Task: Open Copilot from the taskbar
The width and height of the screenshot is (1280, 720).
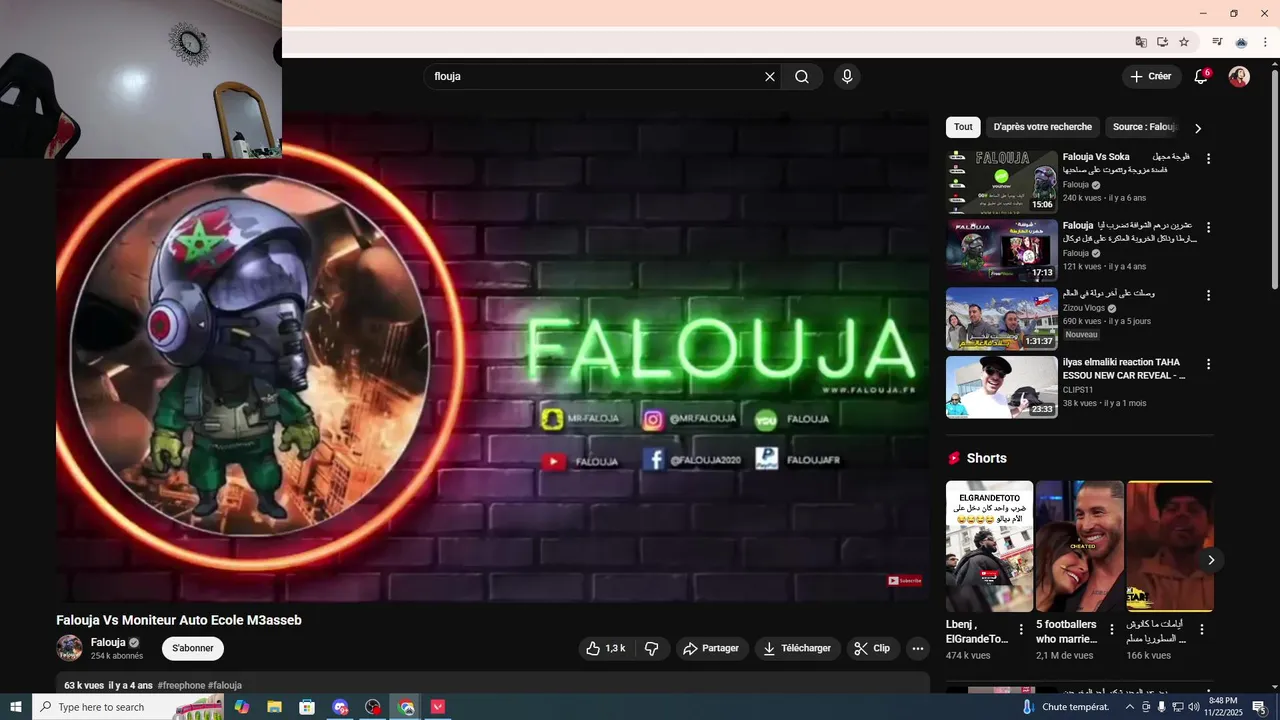Action: pyautogui.click(x=242, y=707)
